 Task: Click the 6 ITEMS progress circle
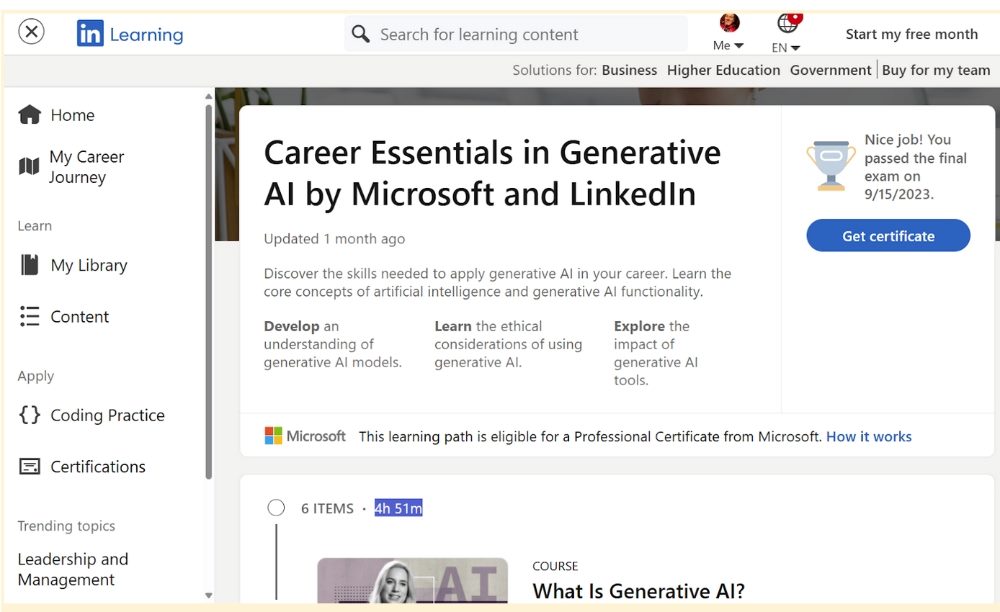pyautogui.click(x=276, y=507)
